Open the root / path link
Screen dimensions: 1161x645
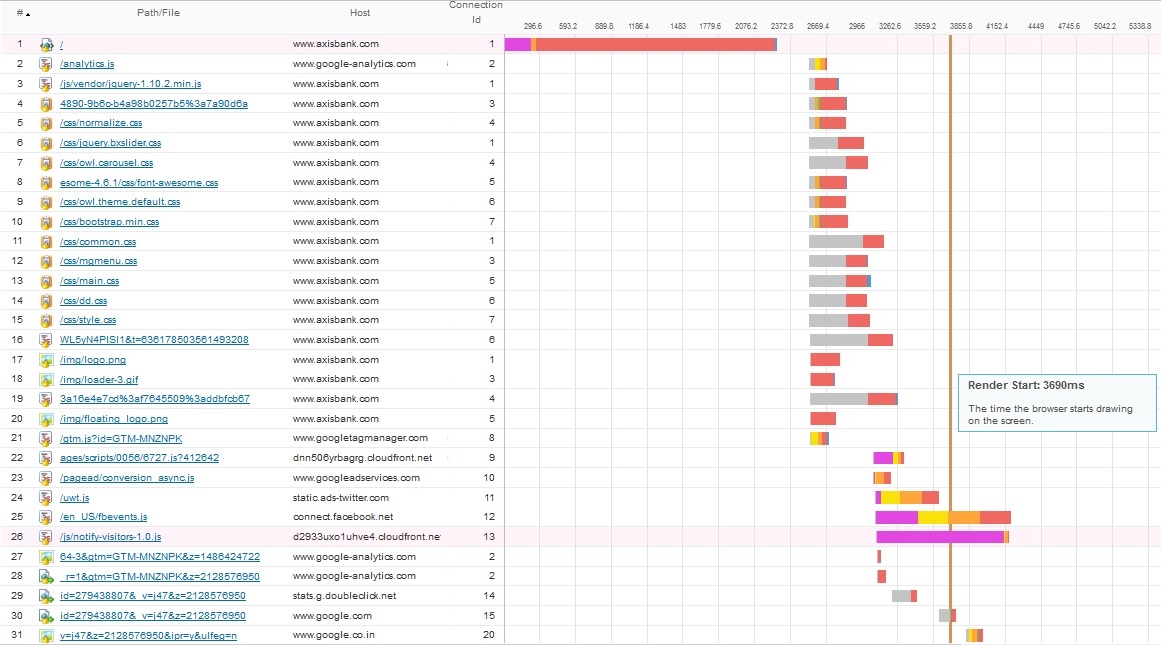pos(61,44)
